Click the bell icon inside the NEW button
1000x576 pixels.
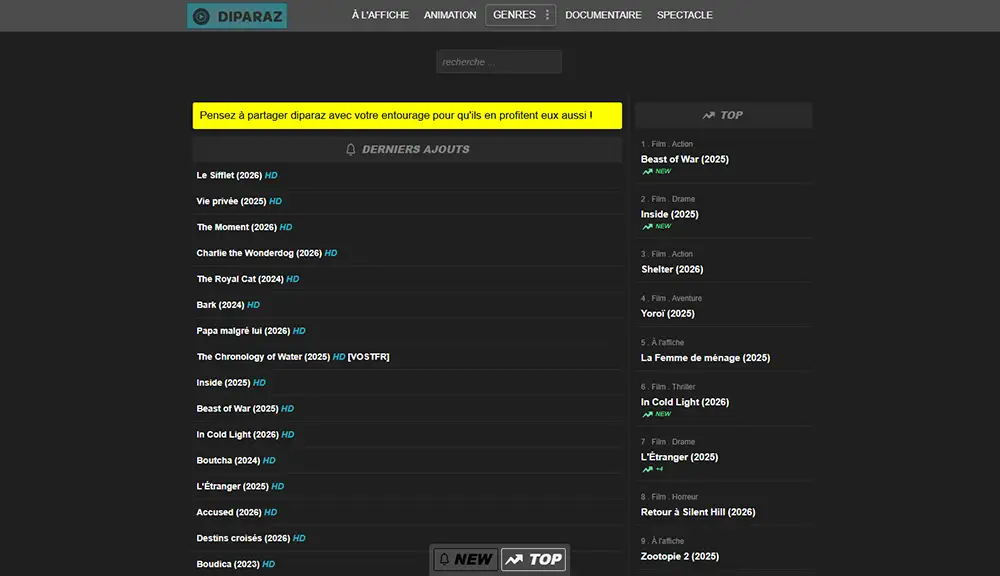coord(445,559)
